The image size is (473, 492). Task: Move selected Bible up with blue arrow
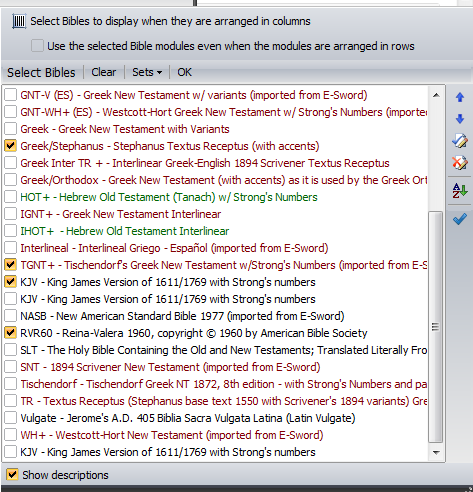coord(460,97)
